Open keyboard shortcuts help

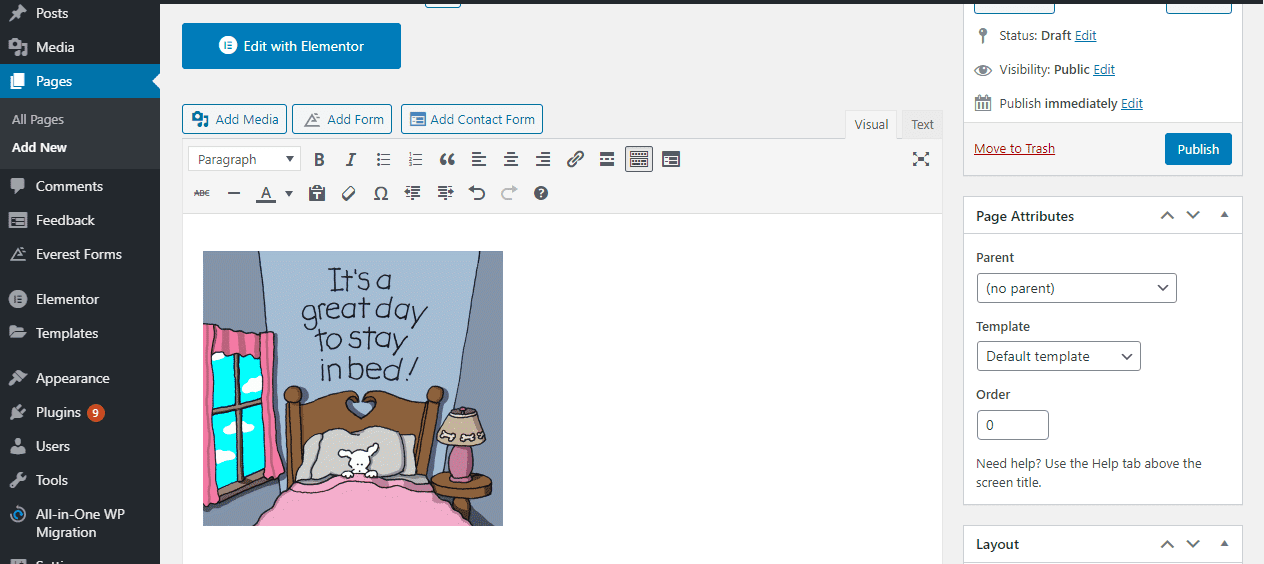pyautogui.click(x=541, y=193)
